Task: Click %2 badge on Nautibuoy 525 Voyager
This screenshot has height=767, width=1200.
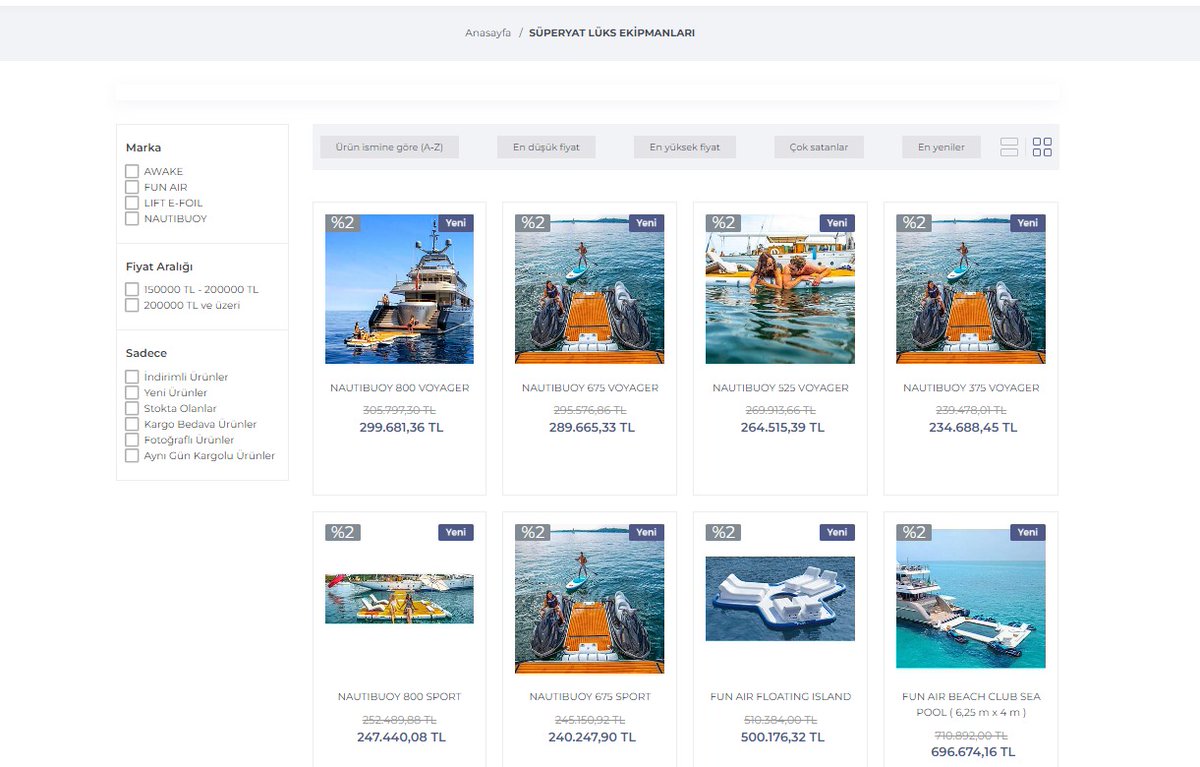Action: click(x=723, y=223)
